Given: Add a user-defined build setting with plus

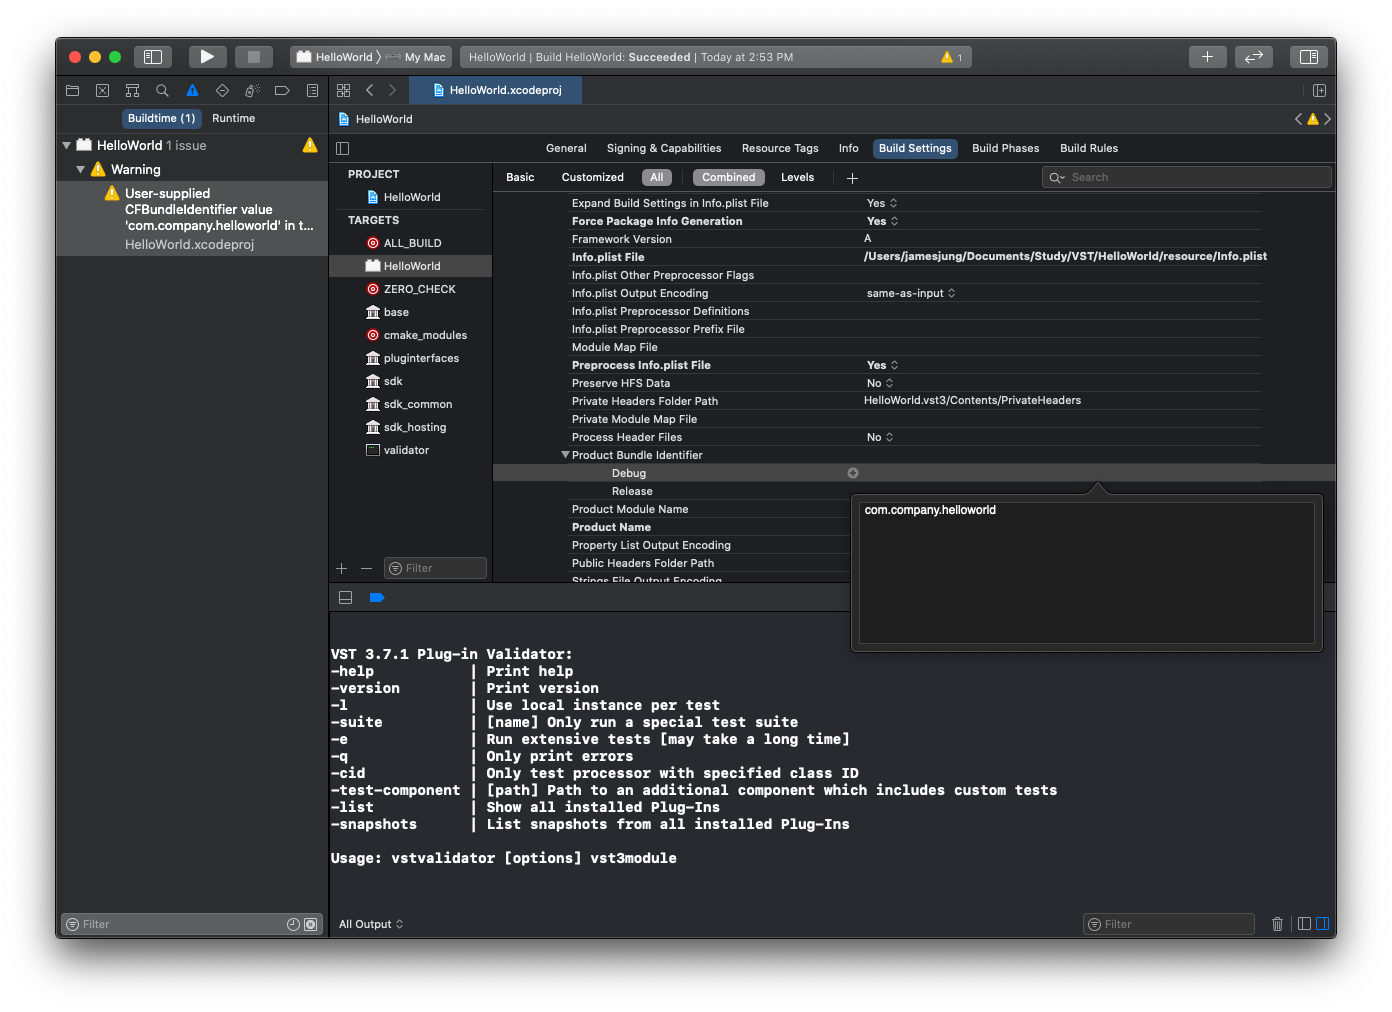Looking at the screenshot, I should 852,178.
